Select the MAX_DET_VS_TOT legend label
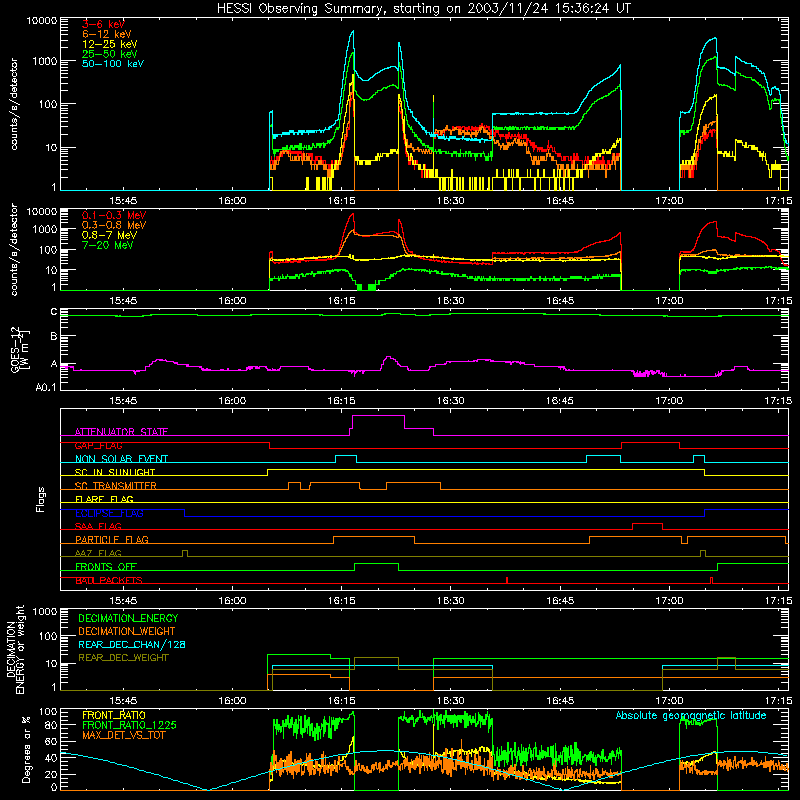800x800 pixels. (123, 735)
